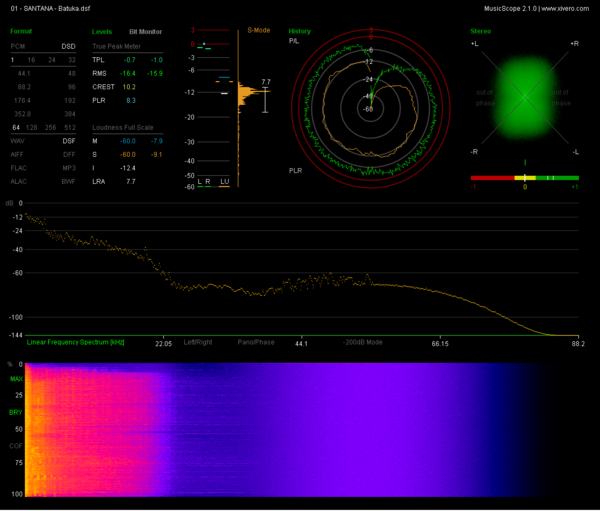Select 192 sample rate
This screenshot has width=600, height=511.
pos(70,100)
